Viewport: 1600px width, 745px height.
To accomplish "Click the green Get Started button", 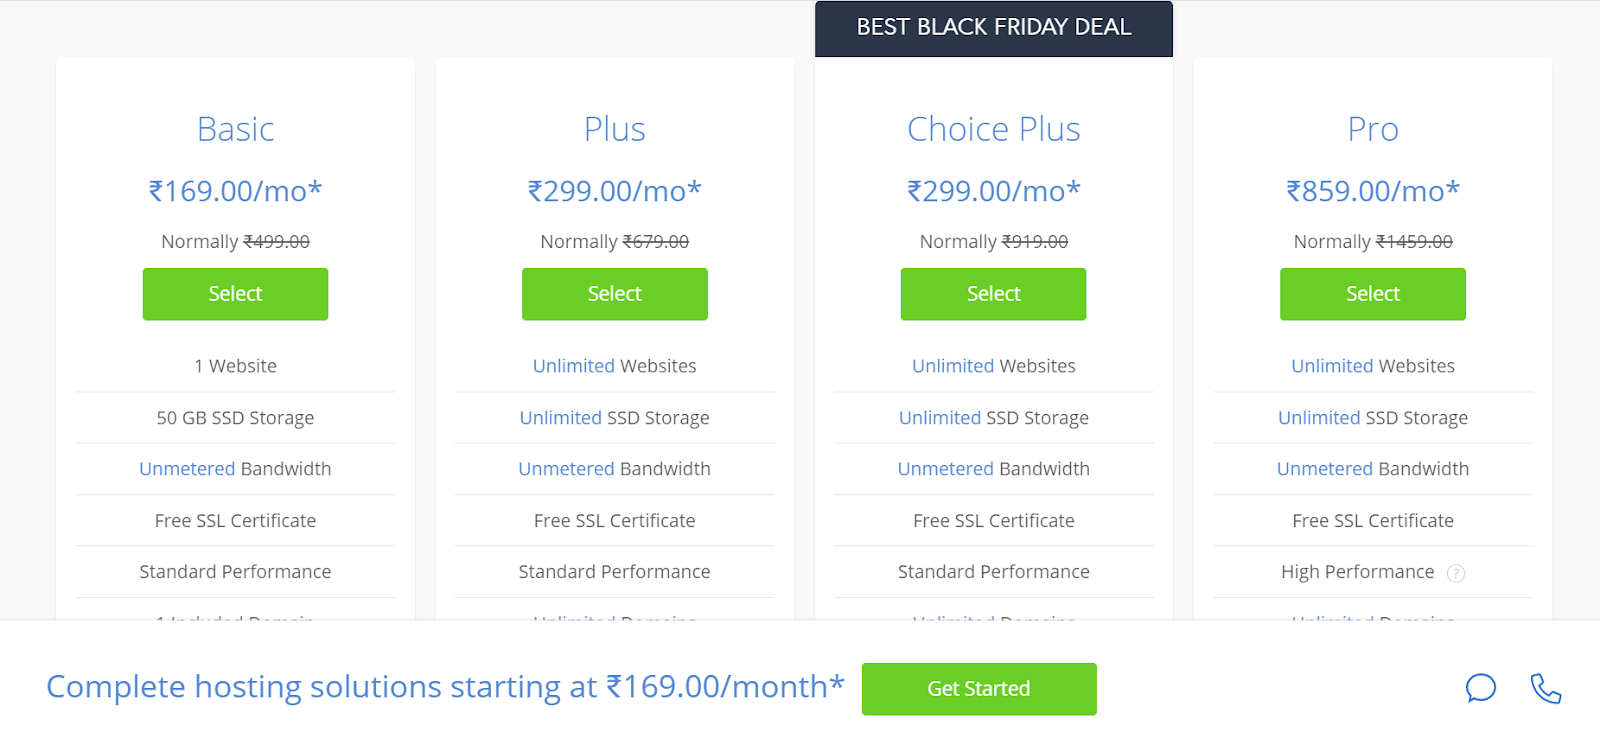I will (978, 689).
